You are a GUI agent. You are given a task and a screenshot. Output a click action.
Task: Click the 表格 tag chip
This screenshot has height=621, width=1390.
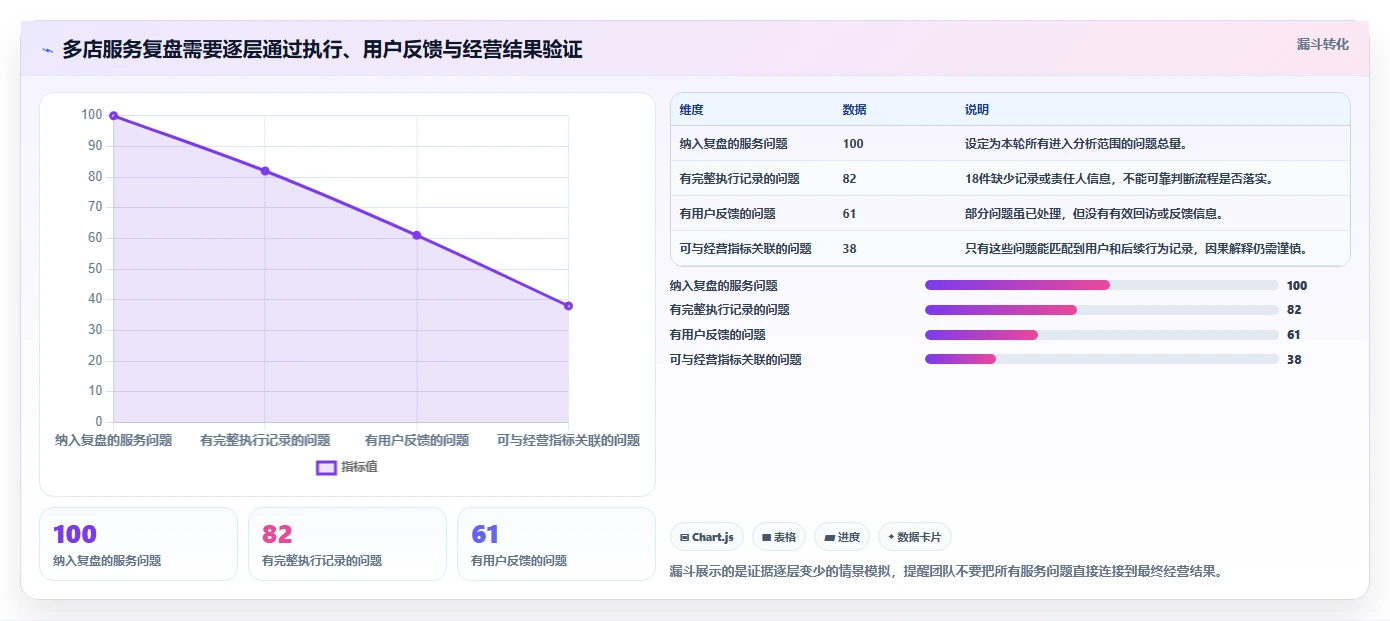(779, 537)
